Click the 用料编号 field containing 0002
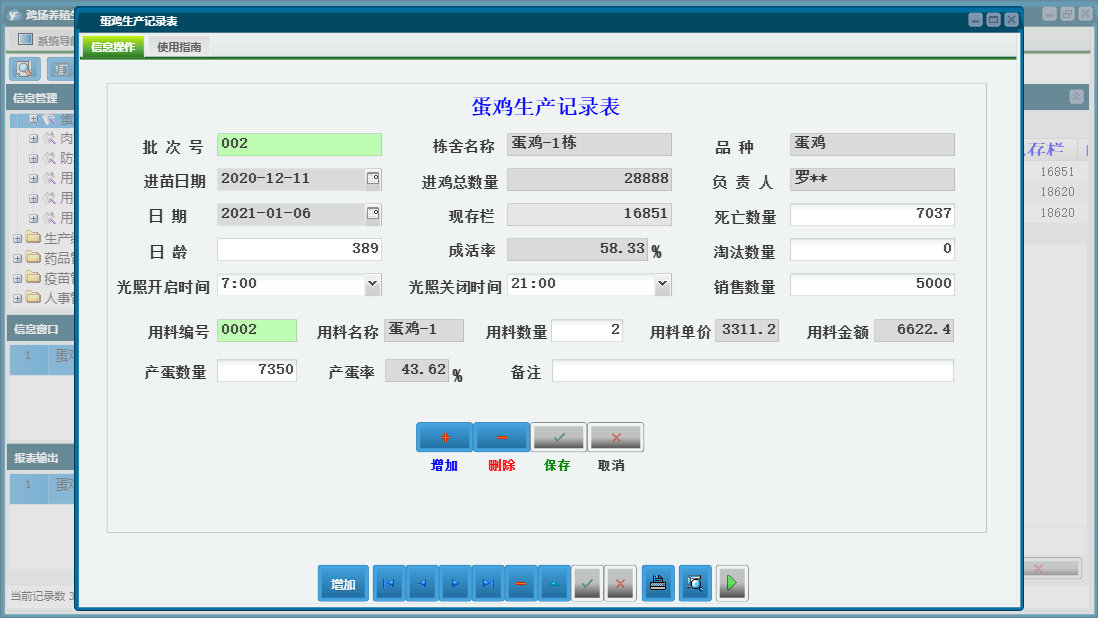This screenshot has height=618, width=1098. [x=257, y=330]
